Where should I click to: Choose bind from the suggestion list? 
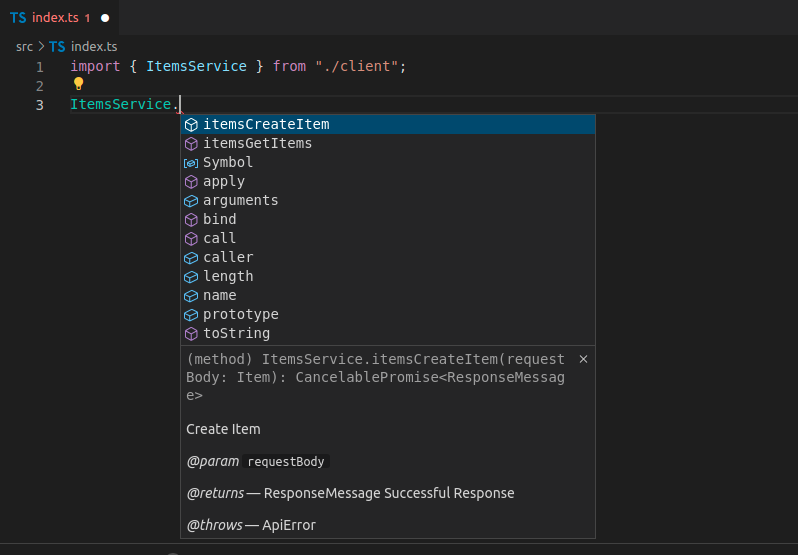pyautogui.click(x=220, y=219)
